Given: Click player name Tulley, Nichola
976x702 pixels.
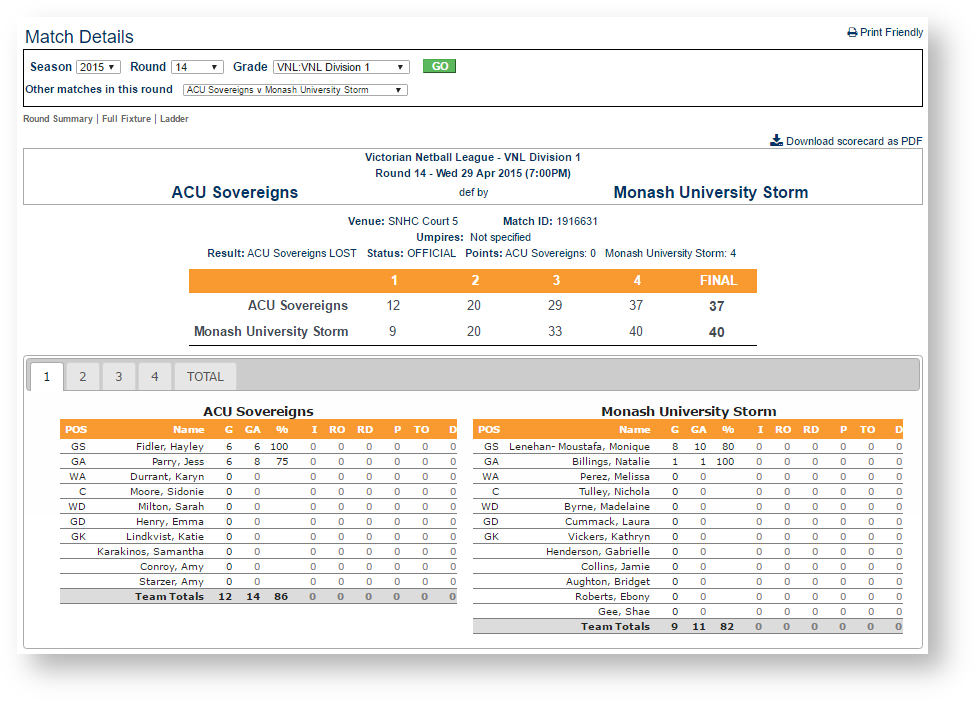Looking at the screenshot, I should click(614, 492).
